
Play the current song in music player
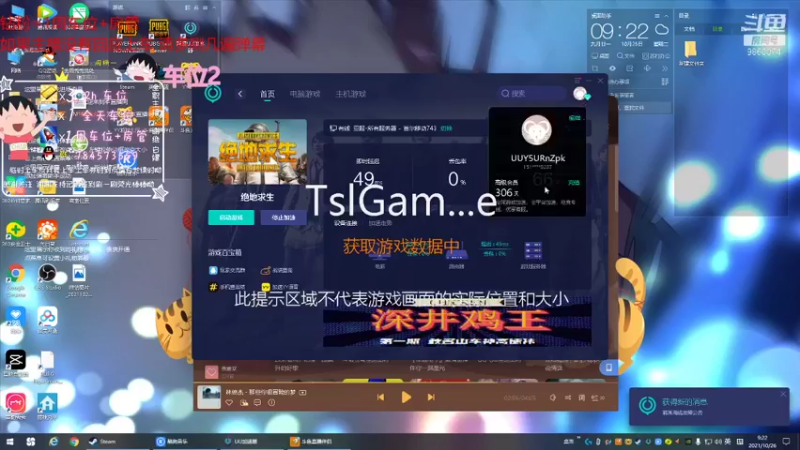click(406, 397)
